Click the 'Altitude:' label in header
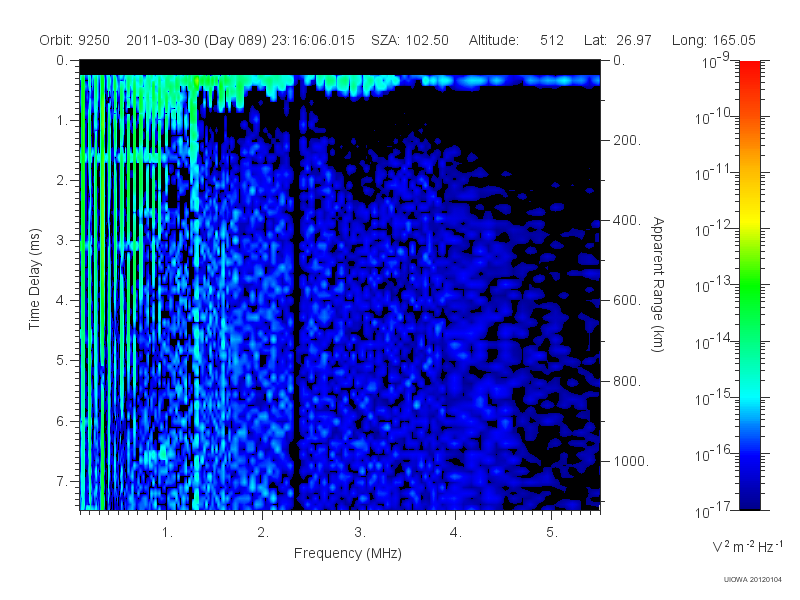 (x=494, y=40)
